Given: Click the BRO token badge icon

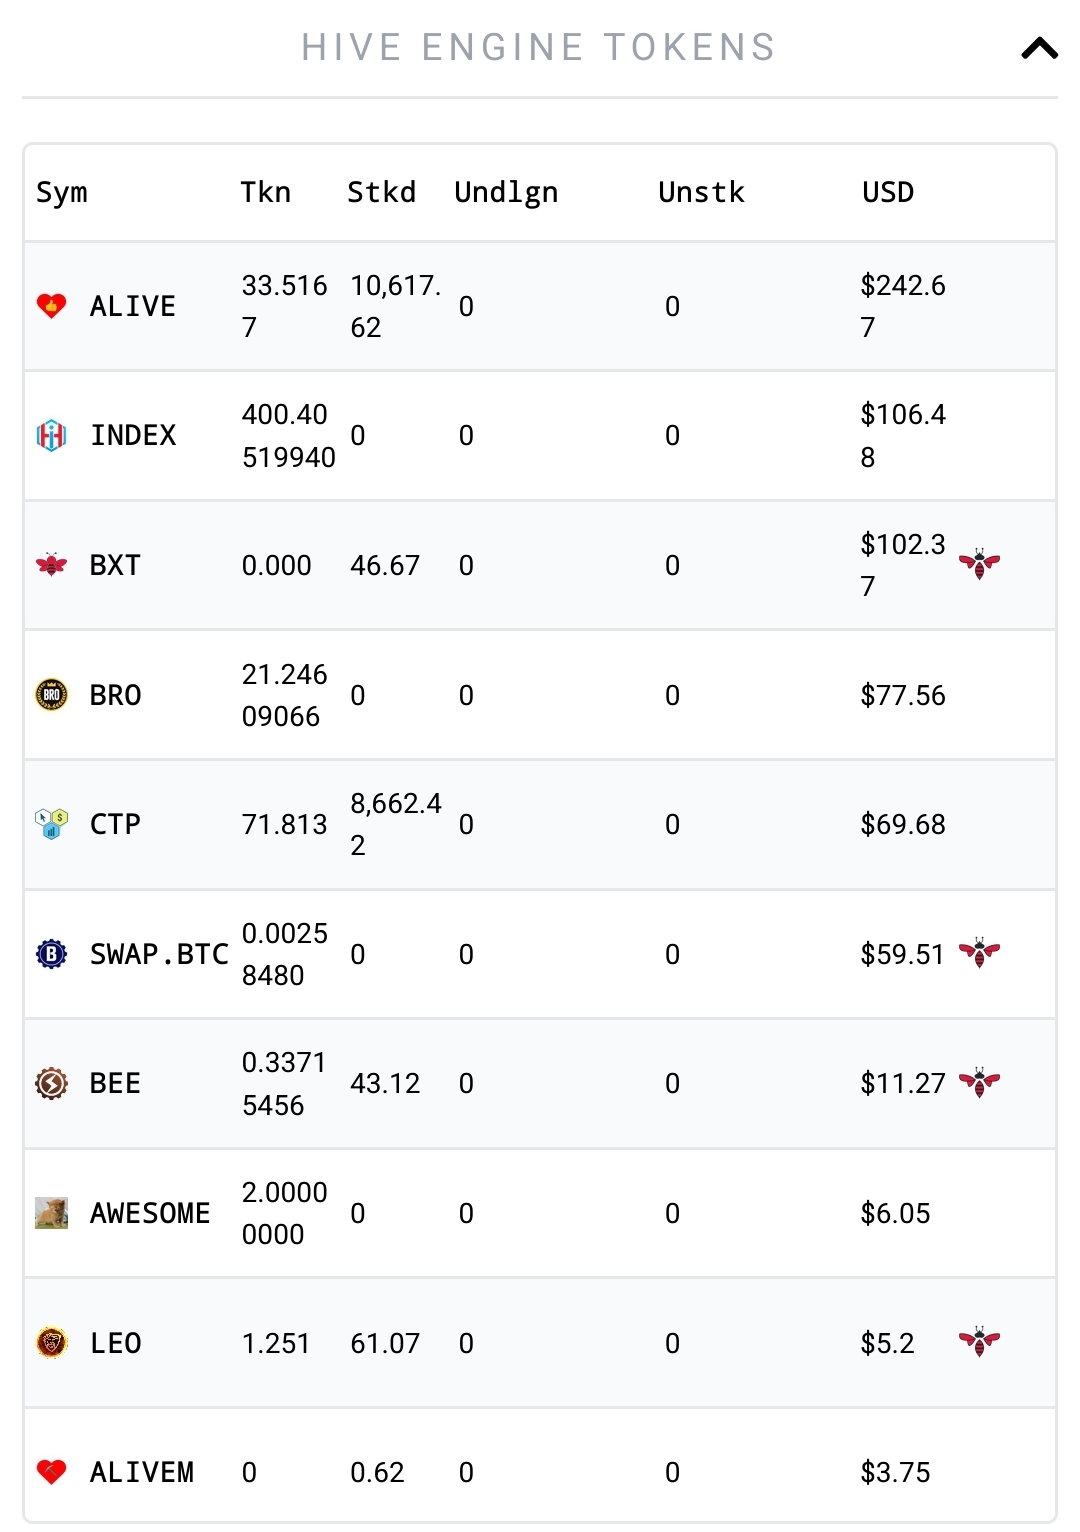Looking at the screenshot, I should [x=51, y=694].
